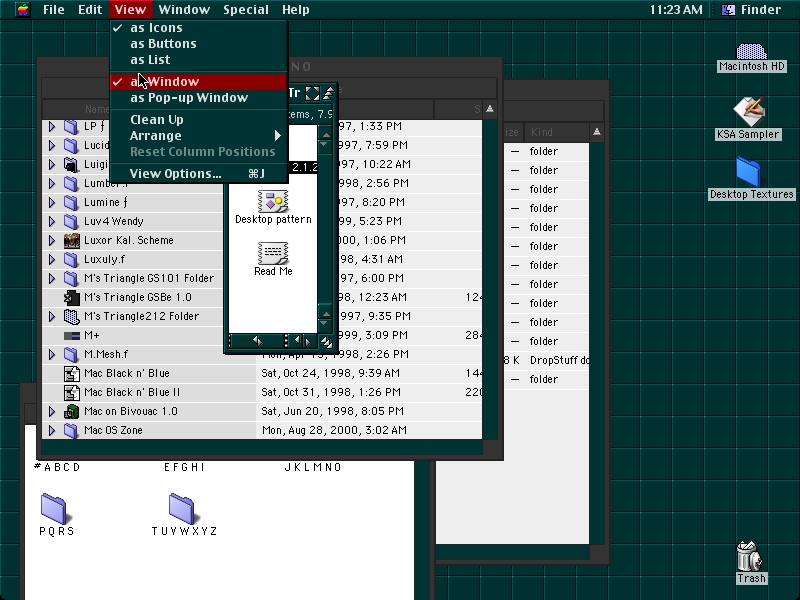Expand the Luxor Kal. Scheme triangle

coord(52,240)
